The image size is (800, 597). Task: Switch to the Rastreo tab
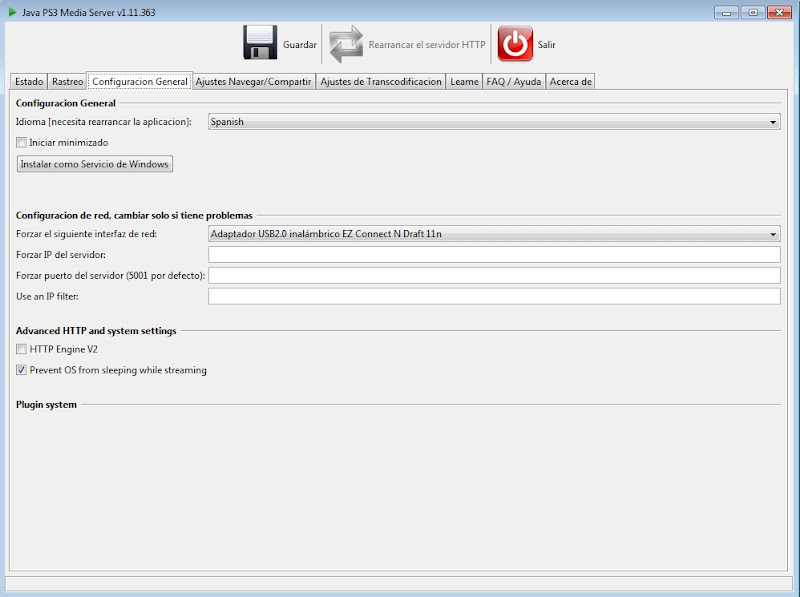click(67, 82)
